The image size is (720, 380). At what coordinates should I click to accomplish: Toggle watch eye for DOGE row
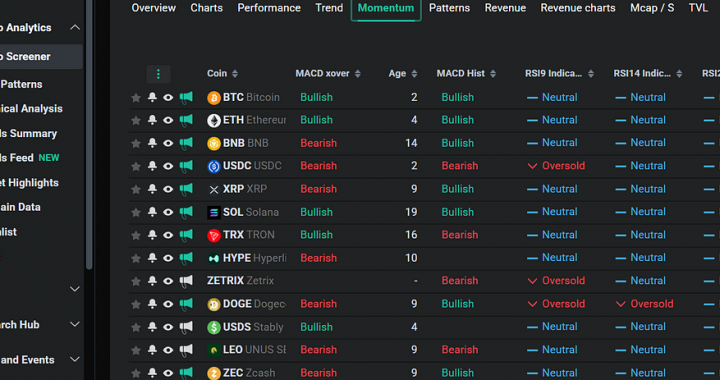coord(168,304)
